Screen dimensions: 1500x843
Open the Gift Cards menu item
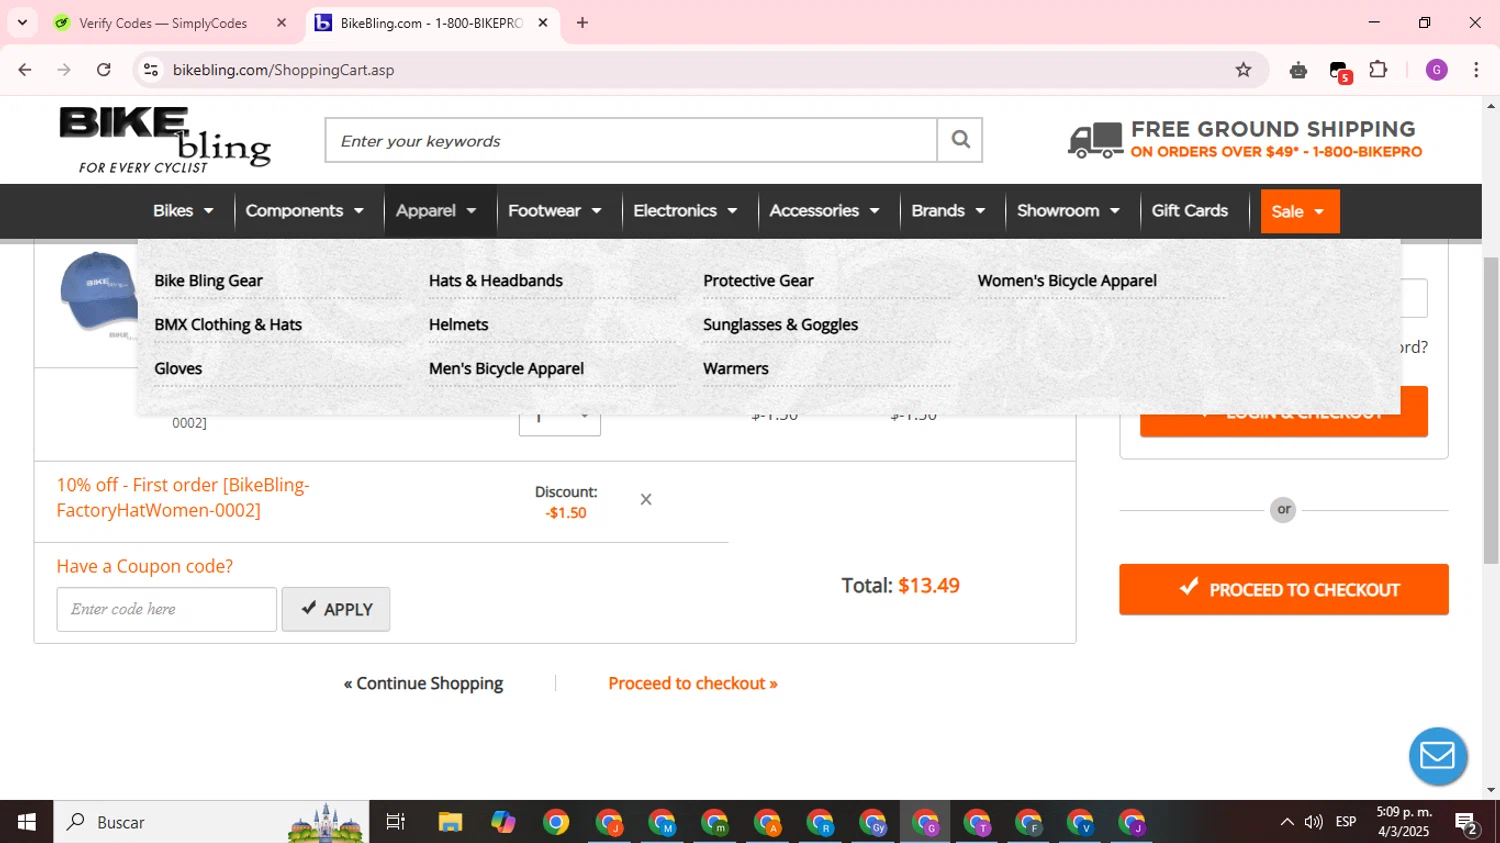point(1189,211)
